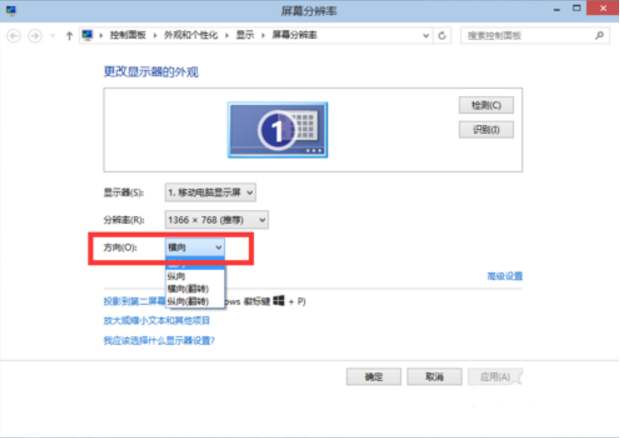
Task: Open the 分辨率 resolution dropdown
Action: point(217,219)
